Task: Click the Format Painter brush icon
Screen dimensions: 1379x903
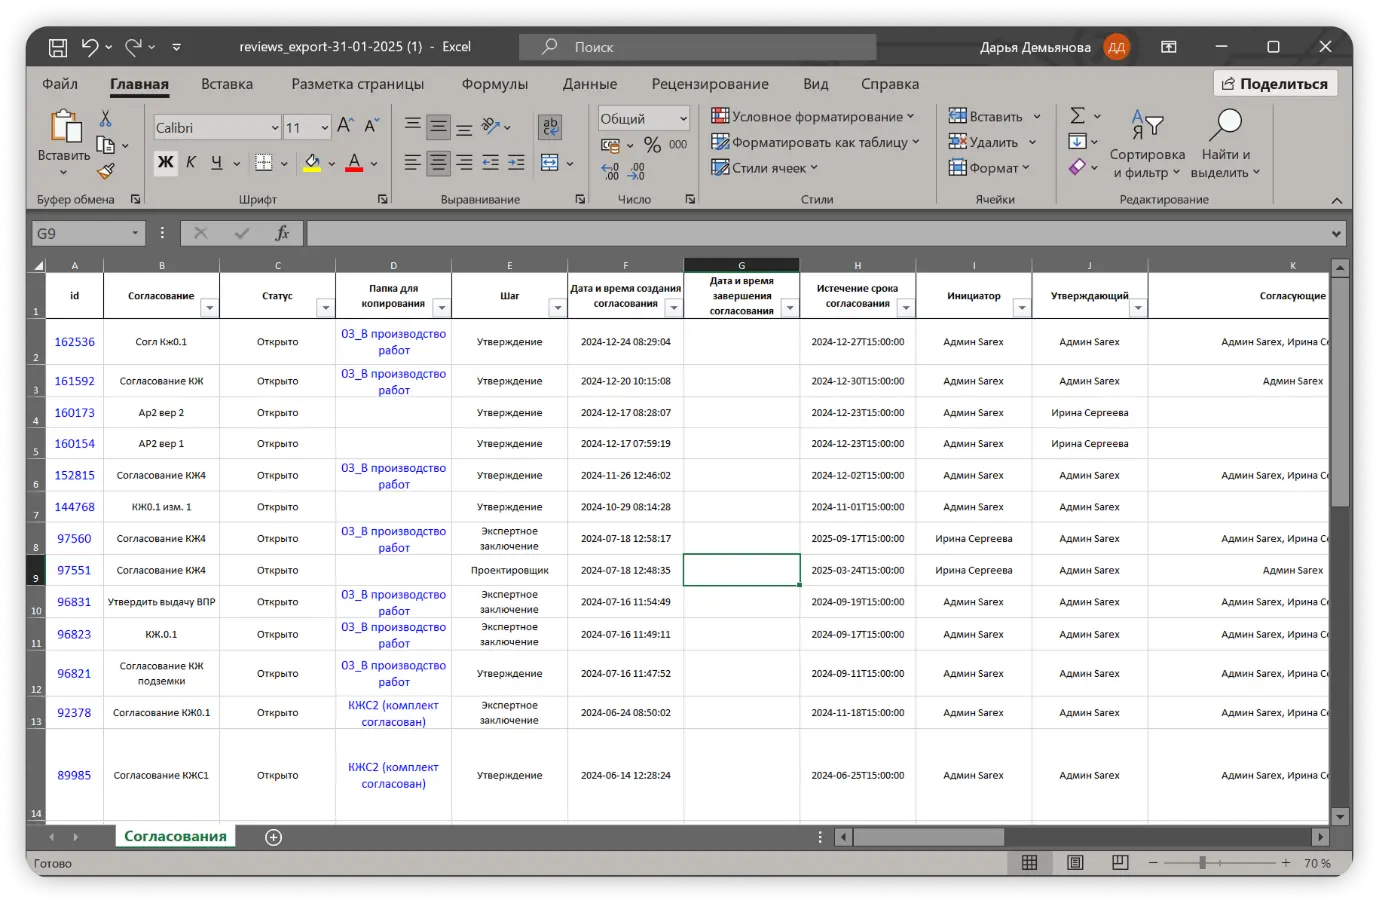Action: tap(106, 172)
